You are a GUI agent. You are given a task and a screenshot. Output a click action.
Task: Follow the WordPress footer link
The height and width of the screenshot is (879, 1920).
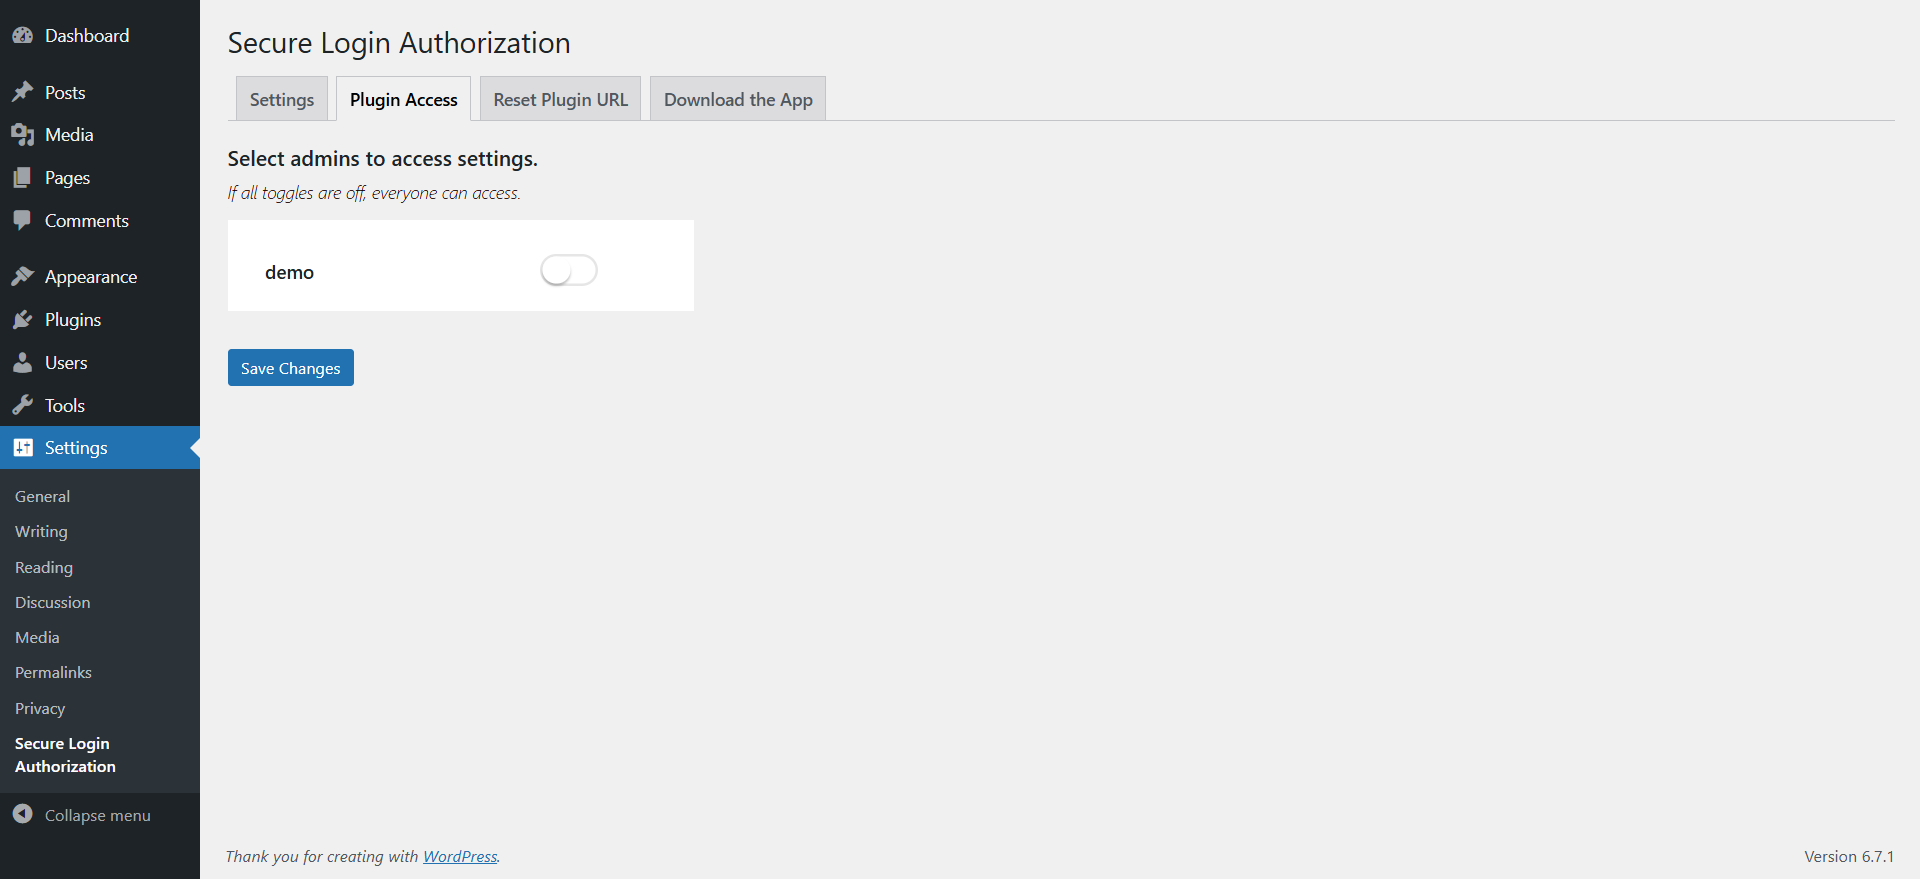[x=460, y=857]
